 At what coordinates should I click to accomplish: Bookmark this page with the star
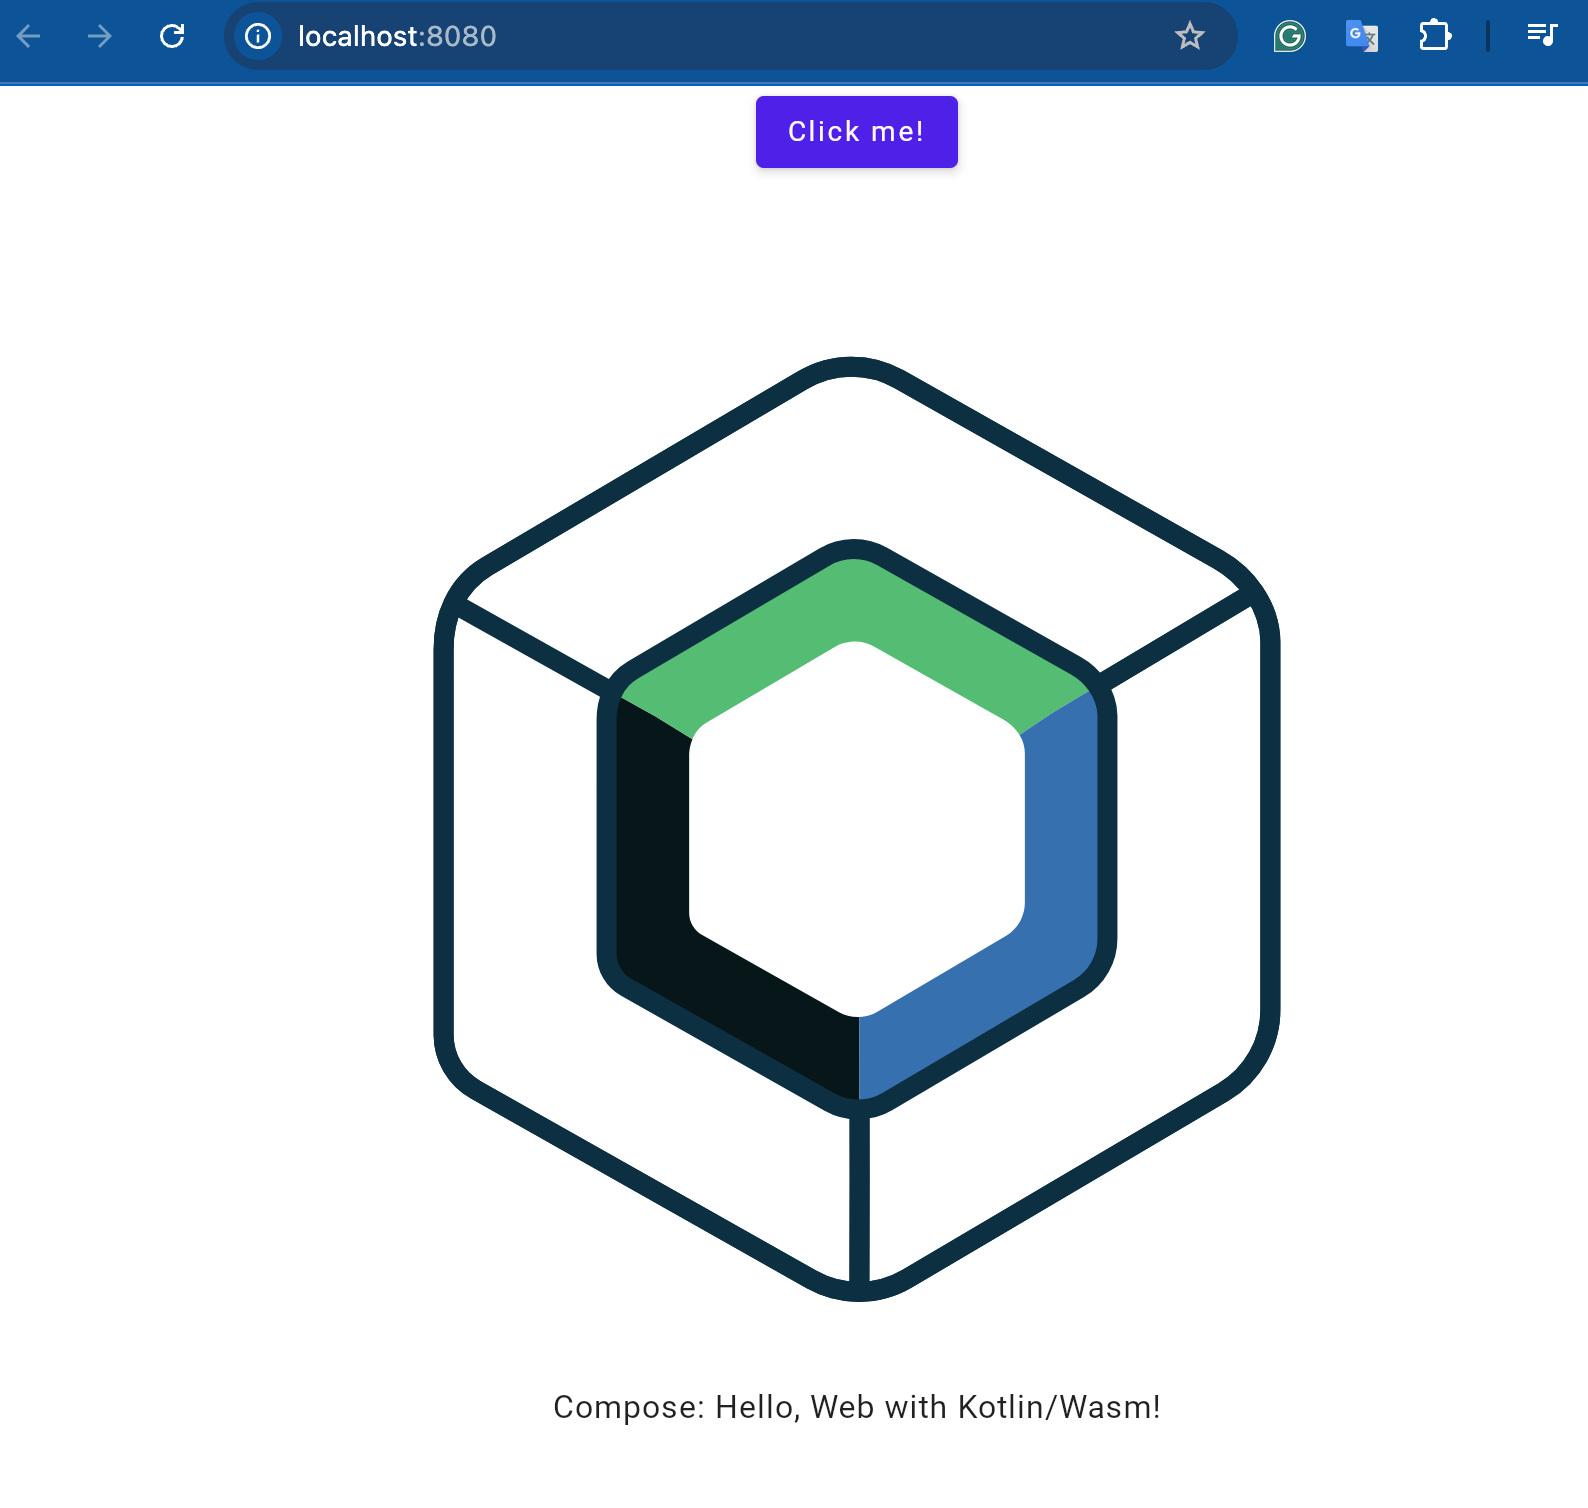(x=1189, y=36)
